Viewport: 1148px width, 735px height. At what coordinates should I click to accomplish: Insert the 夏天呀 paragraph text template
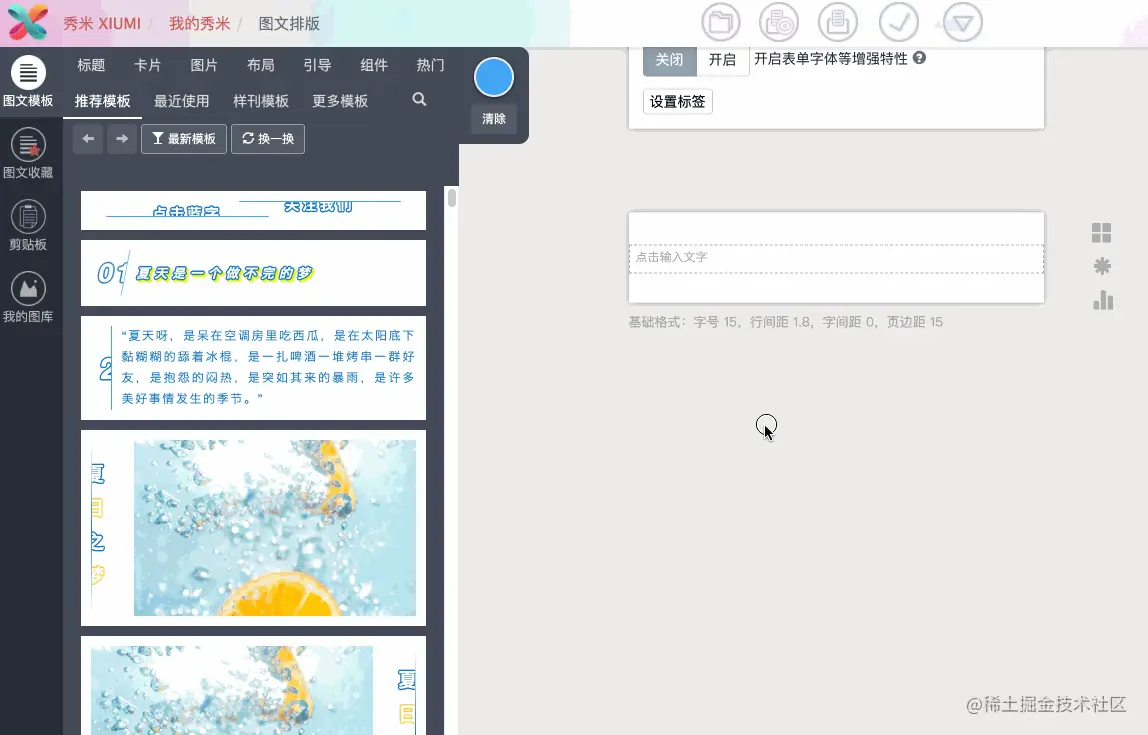coord(253,368)
